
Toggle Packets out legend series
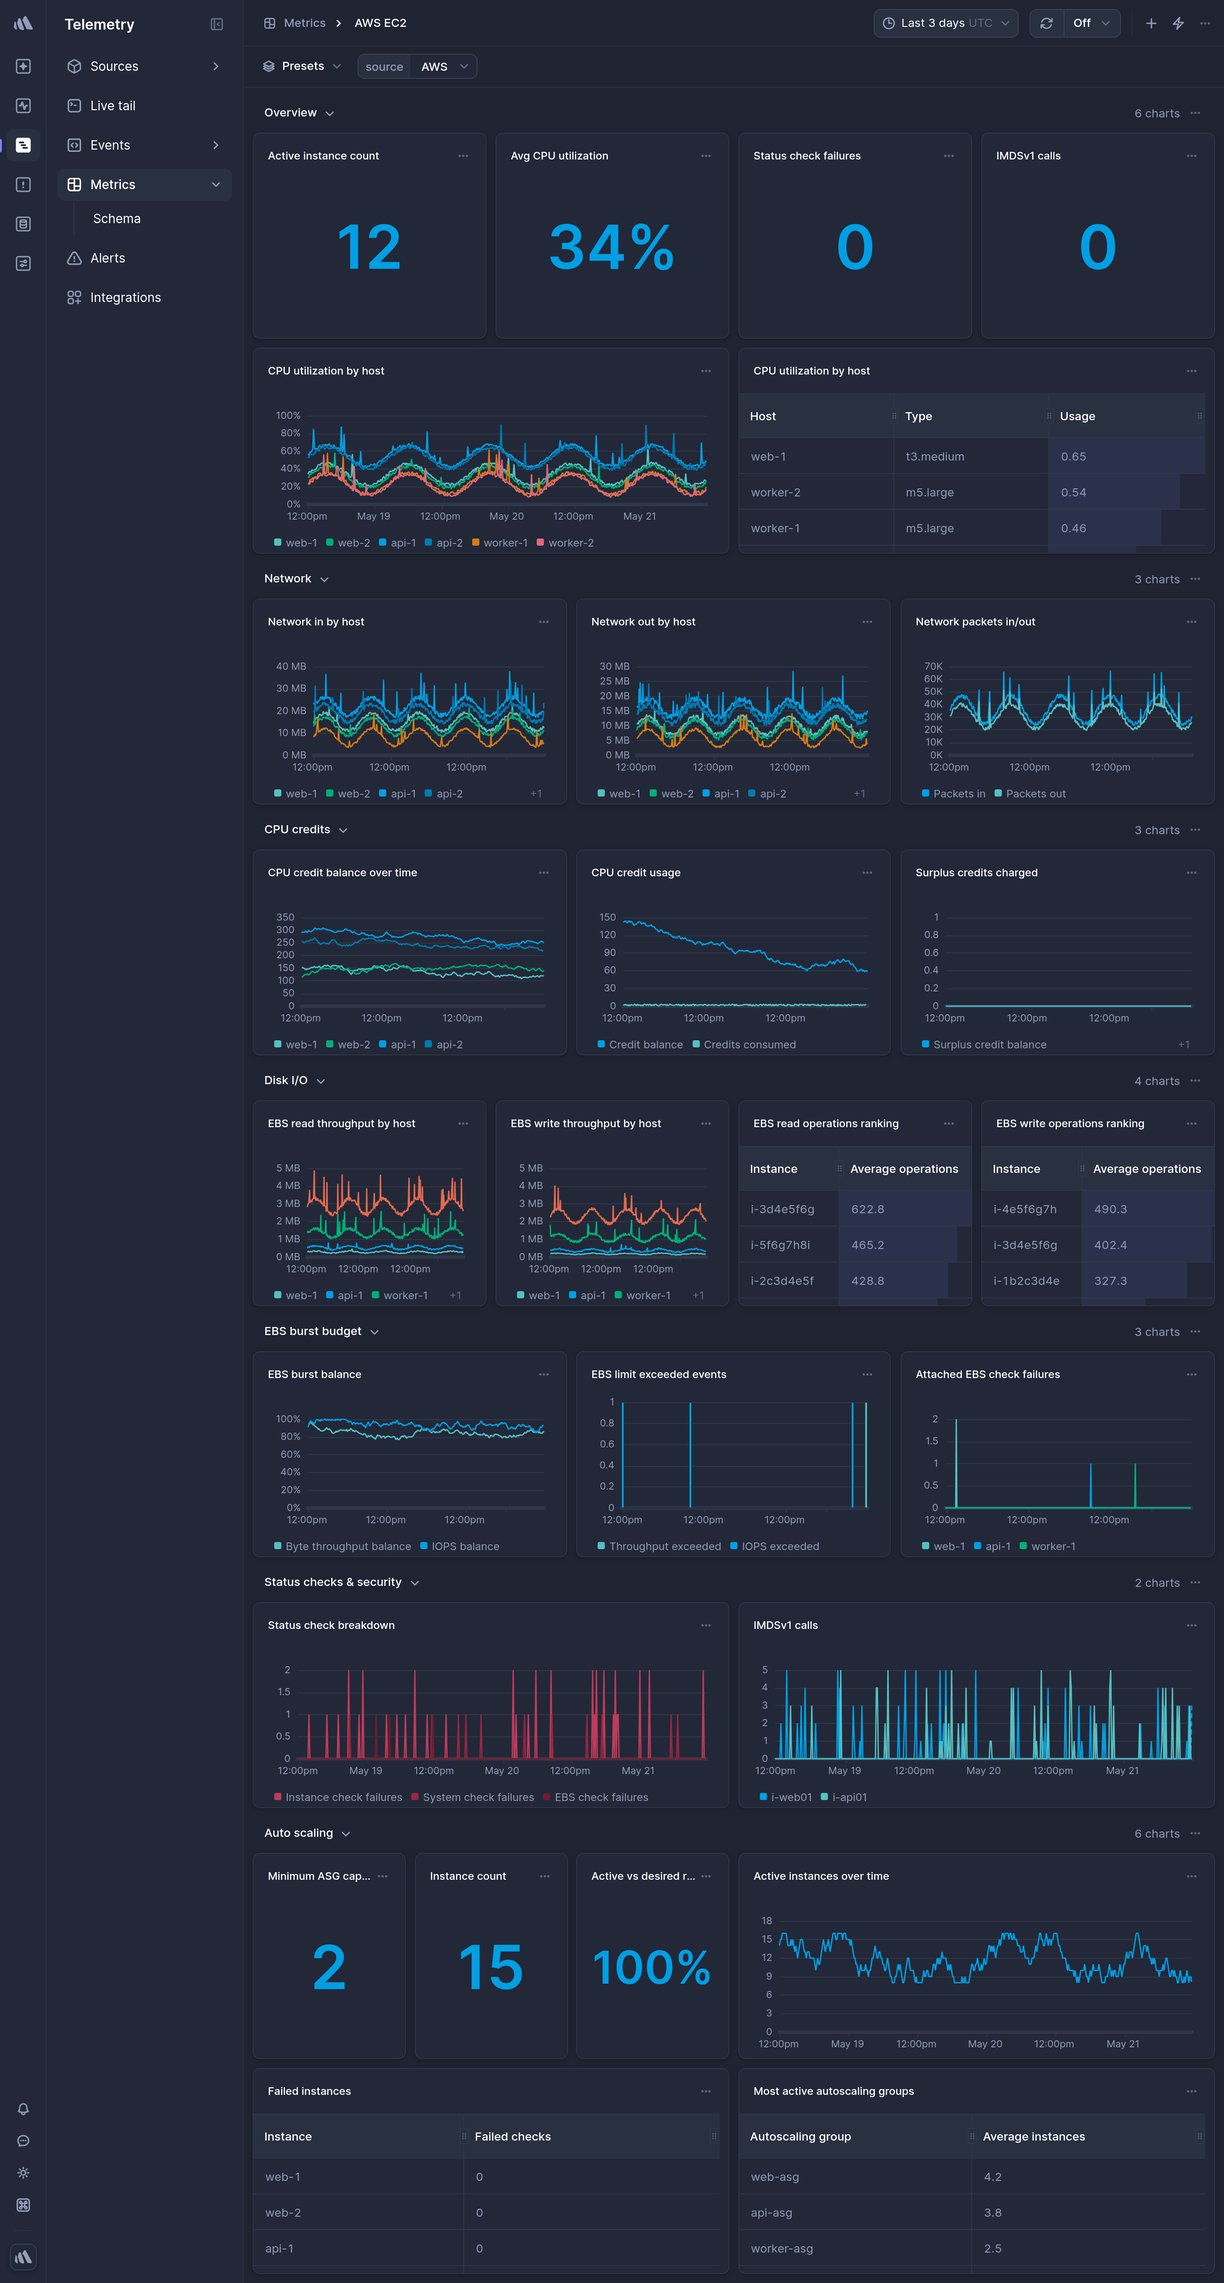coord(1030,794)
